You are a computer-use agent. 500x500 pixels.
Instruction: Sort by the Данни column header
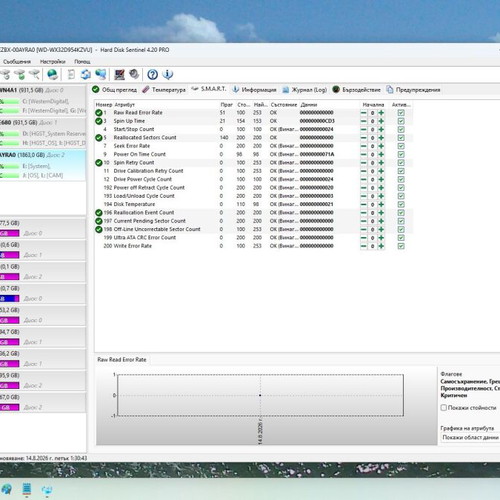point(309,105)
